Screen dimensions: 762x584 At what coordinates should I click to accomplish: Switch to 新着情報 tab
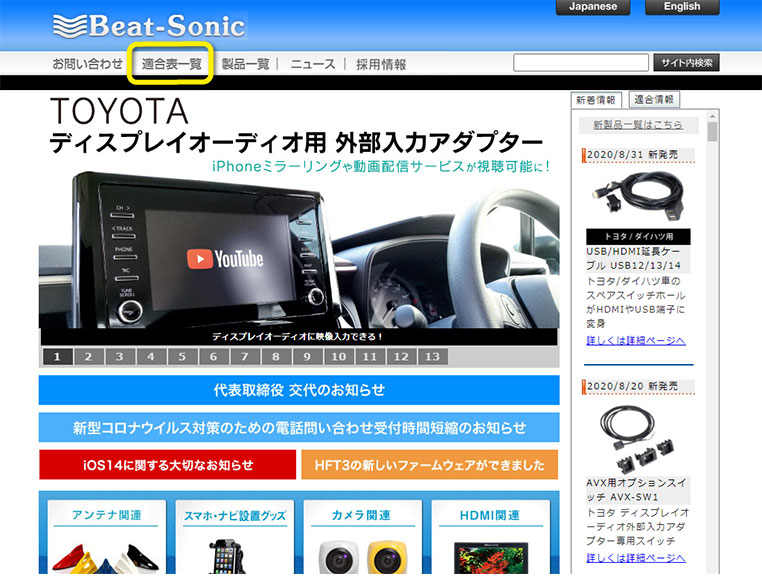coord(596,100)
